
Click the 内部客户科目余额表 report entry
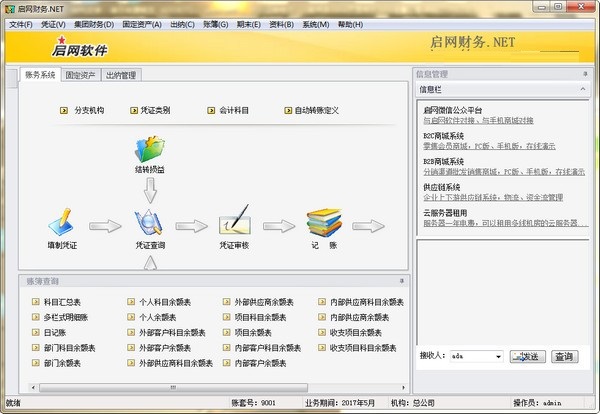click(x=267, y=348)
